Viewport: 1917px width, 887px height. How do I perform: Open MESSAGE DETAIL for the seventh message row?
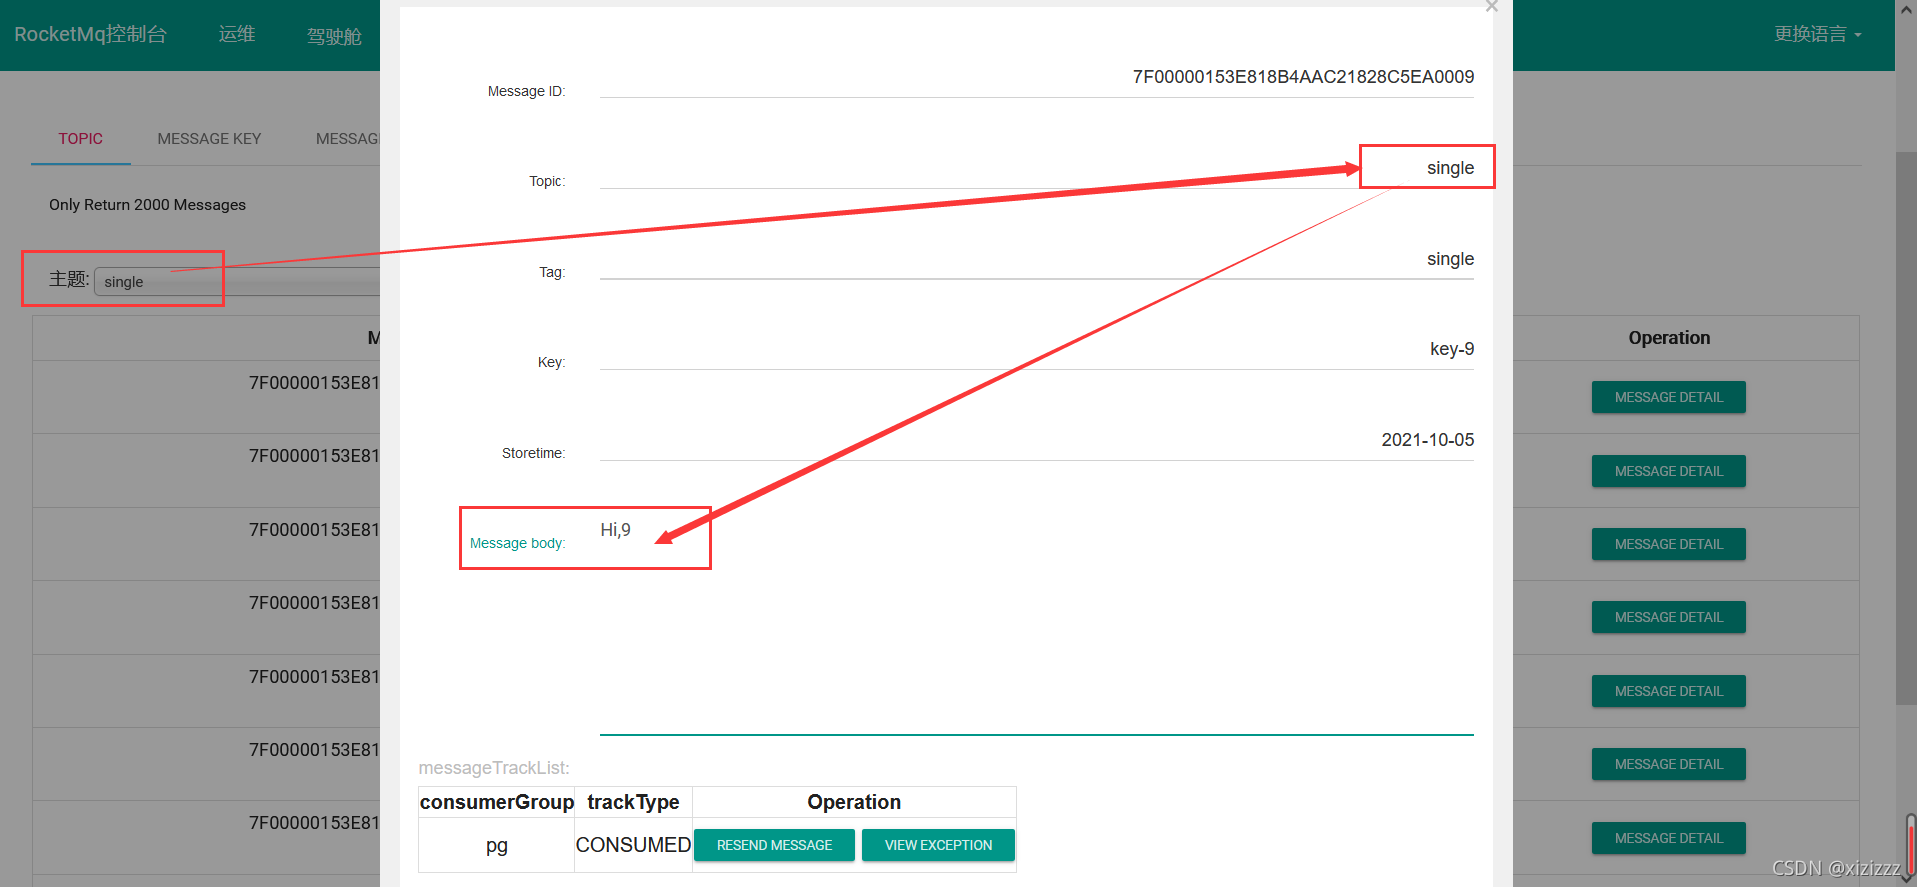click(1668, 838)
